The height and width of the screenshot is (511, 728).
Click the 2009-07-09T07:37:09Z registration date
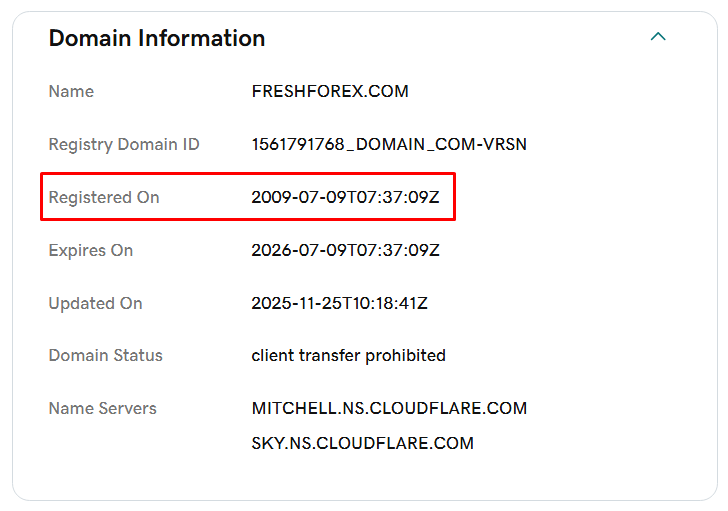[x=345, y=197]
